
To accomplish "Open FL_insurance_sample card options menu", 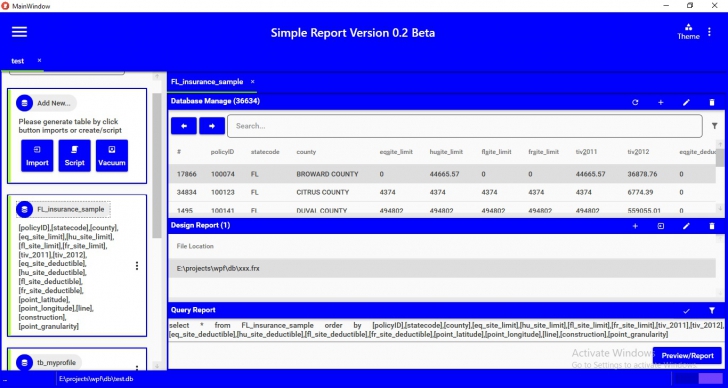I will click(136, 266).
